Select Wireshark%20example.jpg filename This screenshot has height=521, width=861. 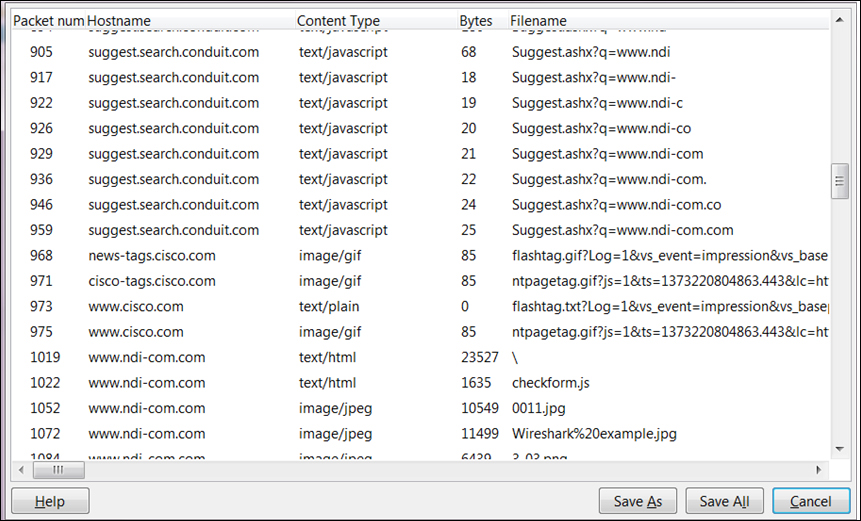point(594,434)
